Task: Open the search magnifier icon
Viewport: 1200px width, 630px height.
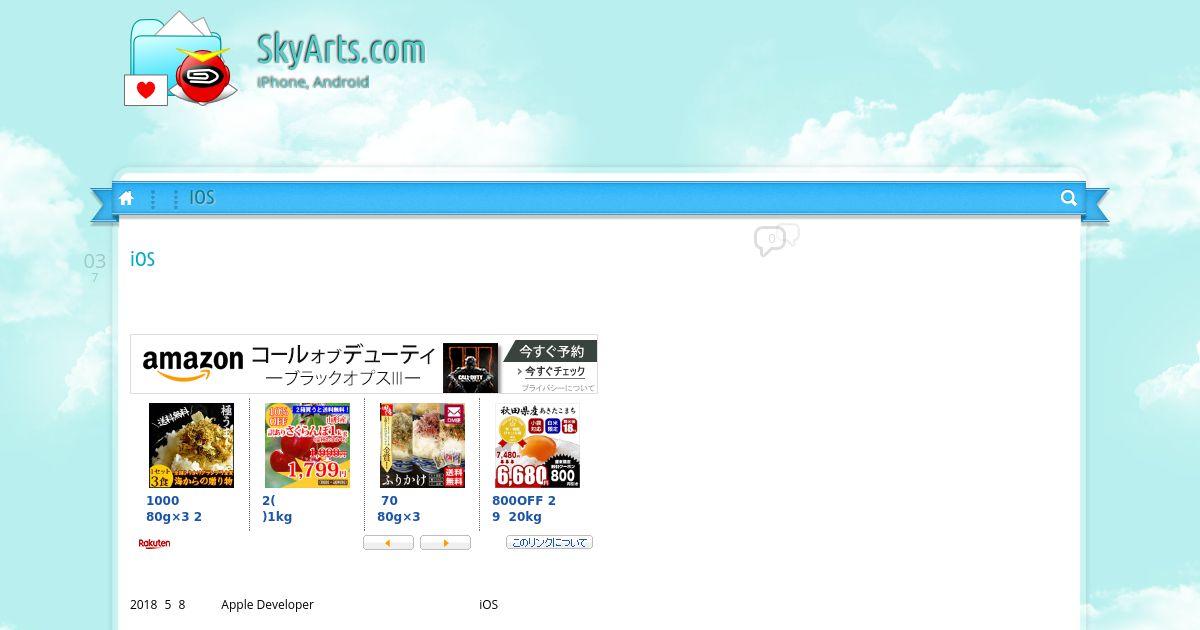Action: pyautogui.click(x=1069, y=198)
